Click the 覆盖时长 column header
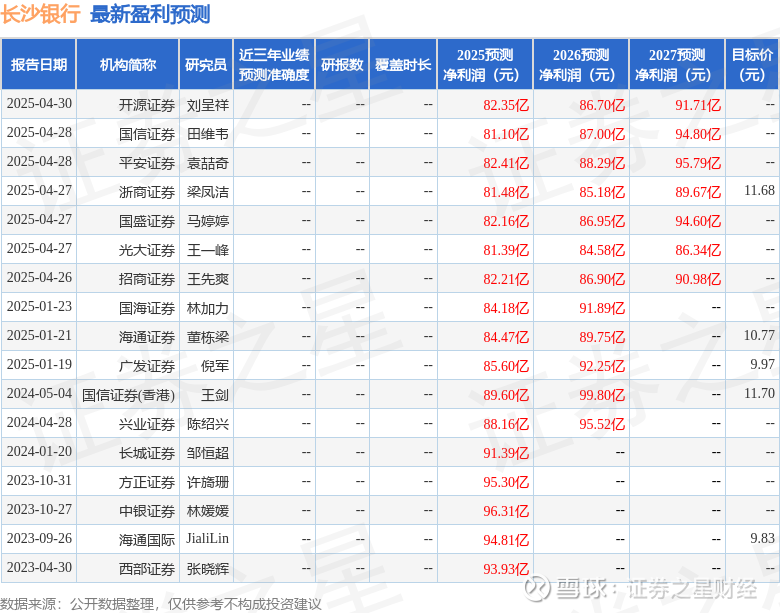 tap(402, 65)
